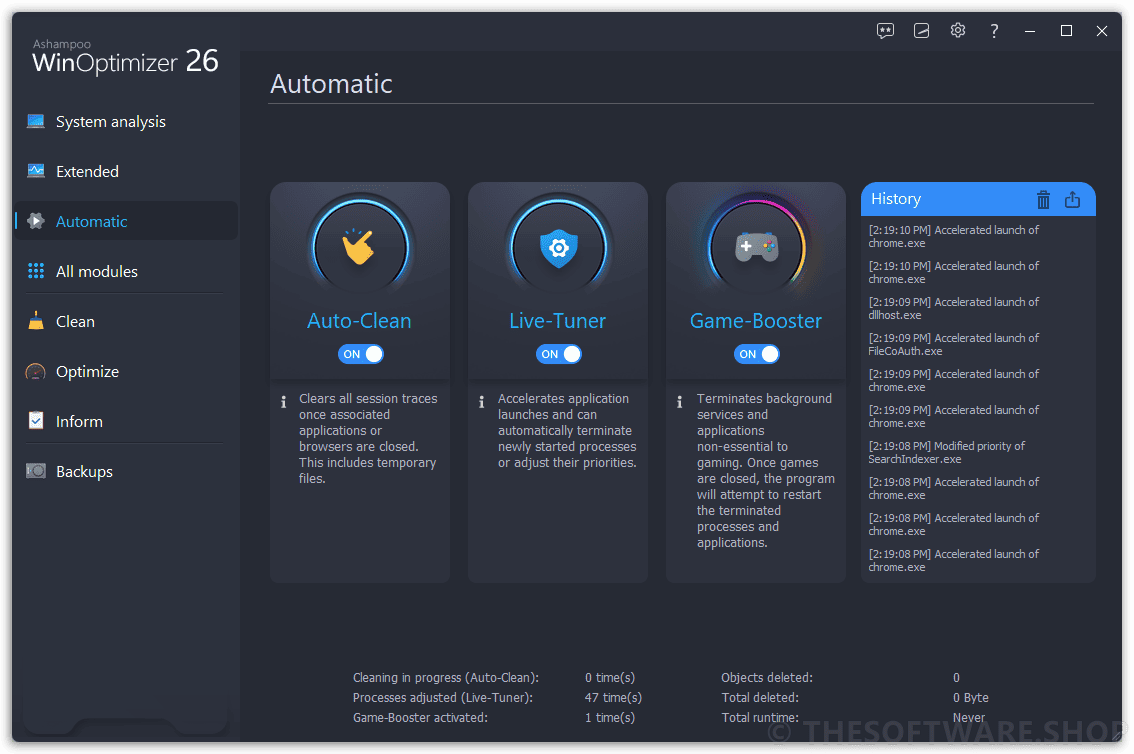The height and width of the screenshot is (754, 1134).
Task: Select Modified priority of SearchIndexer.exe entry
Action: point(947,453)
